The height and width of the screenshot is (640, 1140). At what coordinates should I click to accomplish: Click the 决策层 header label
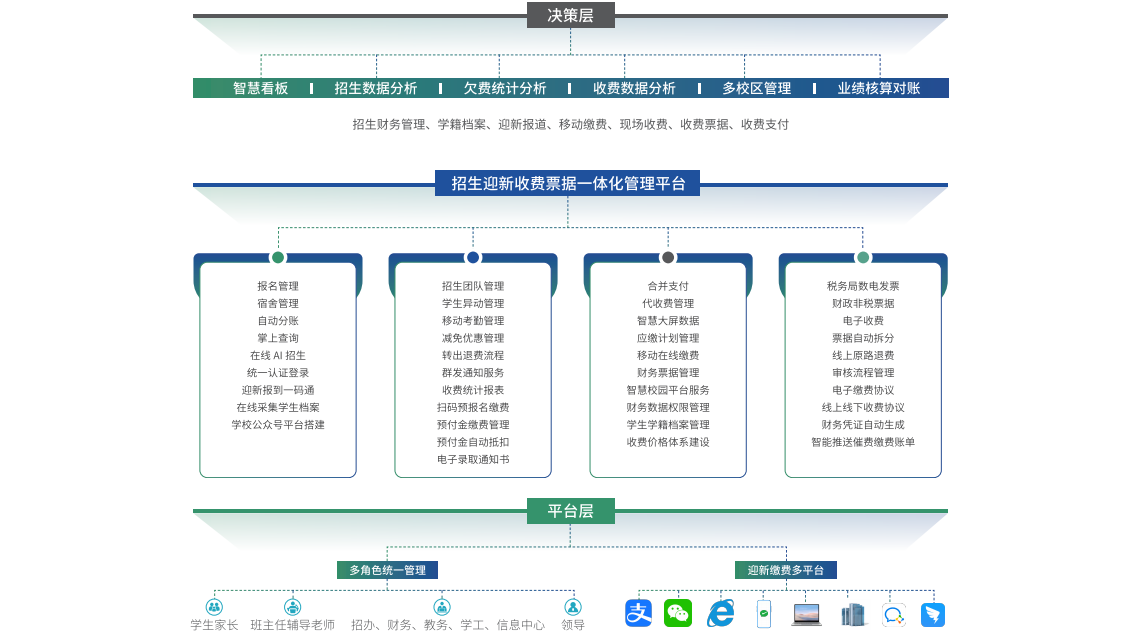[570, 15]
